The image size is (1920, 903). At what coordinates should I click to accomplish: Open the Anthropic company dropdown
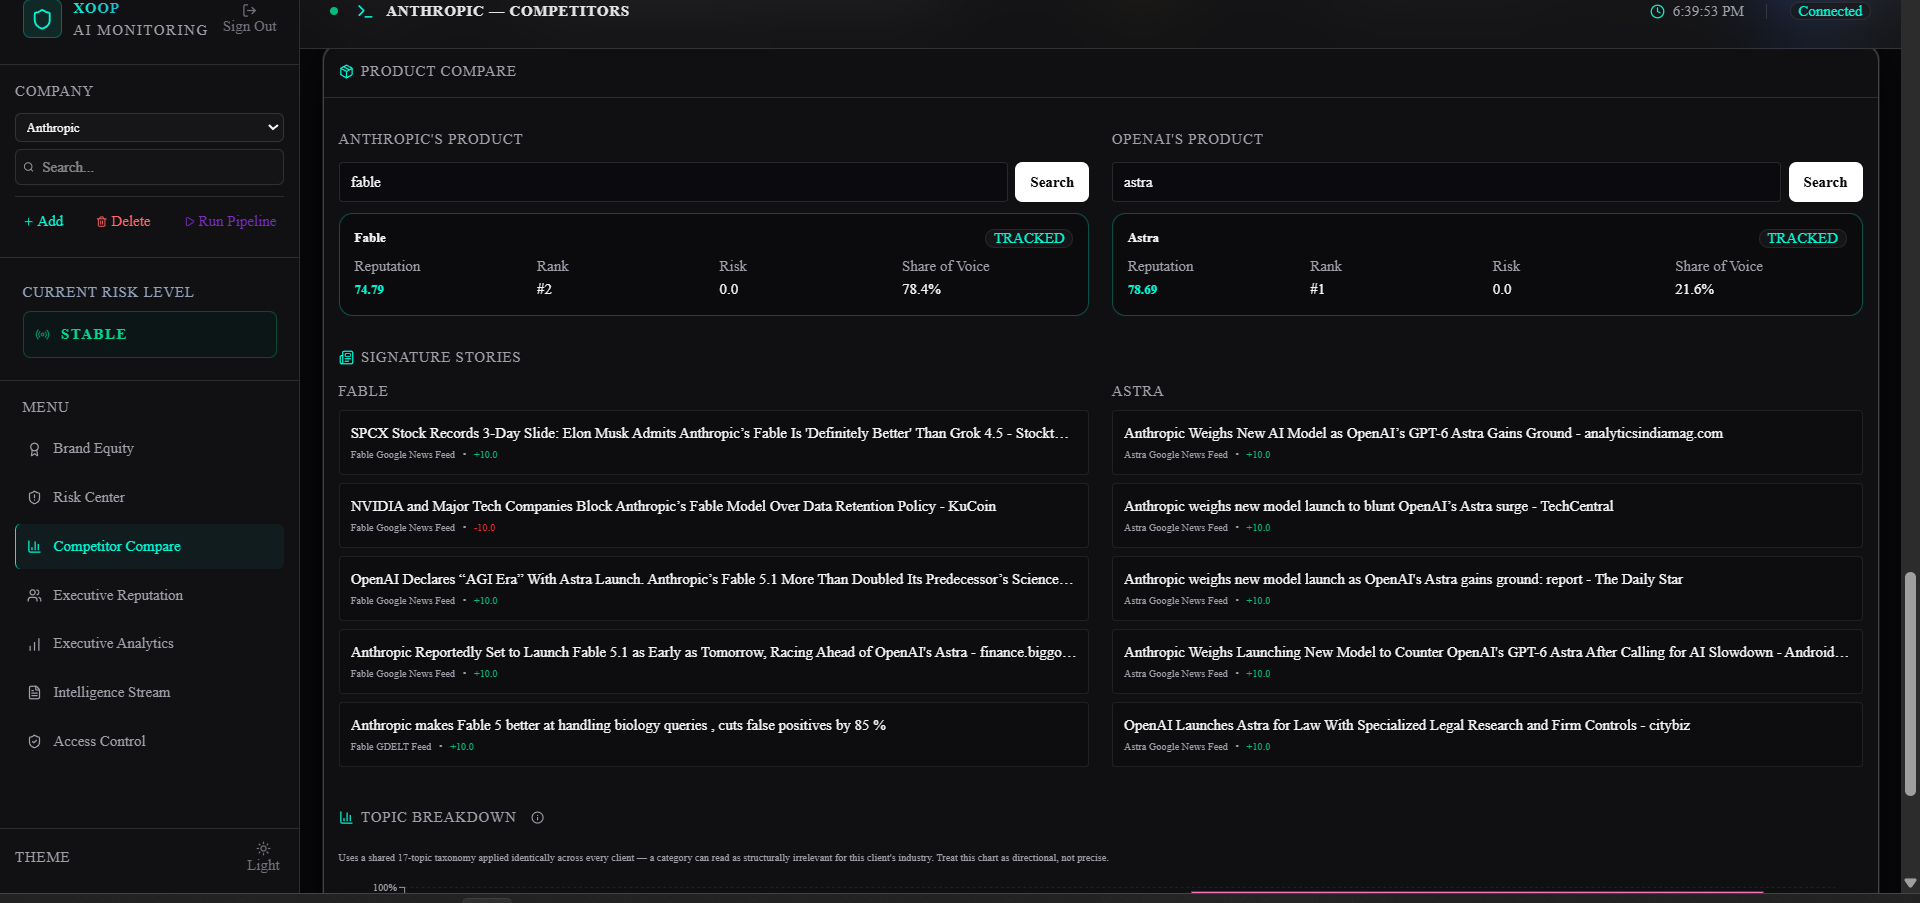149,127
